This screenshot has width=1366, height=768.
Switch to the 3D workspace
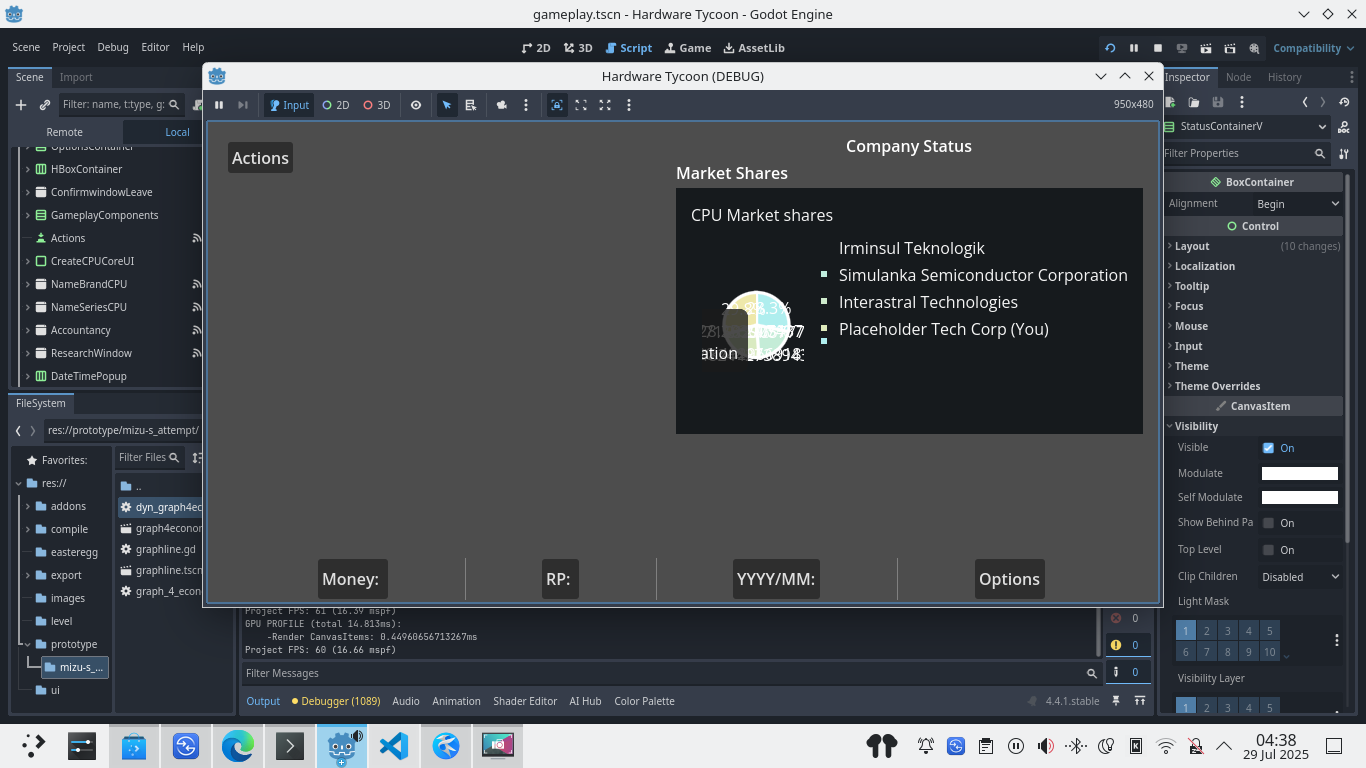pyautogui.click(x=578, y=48)
